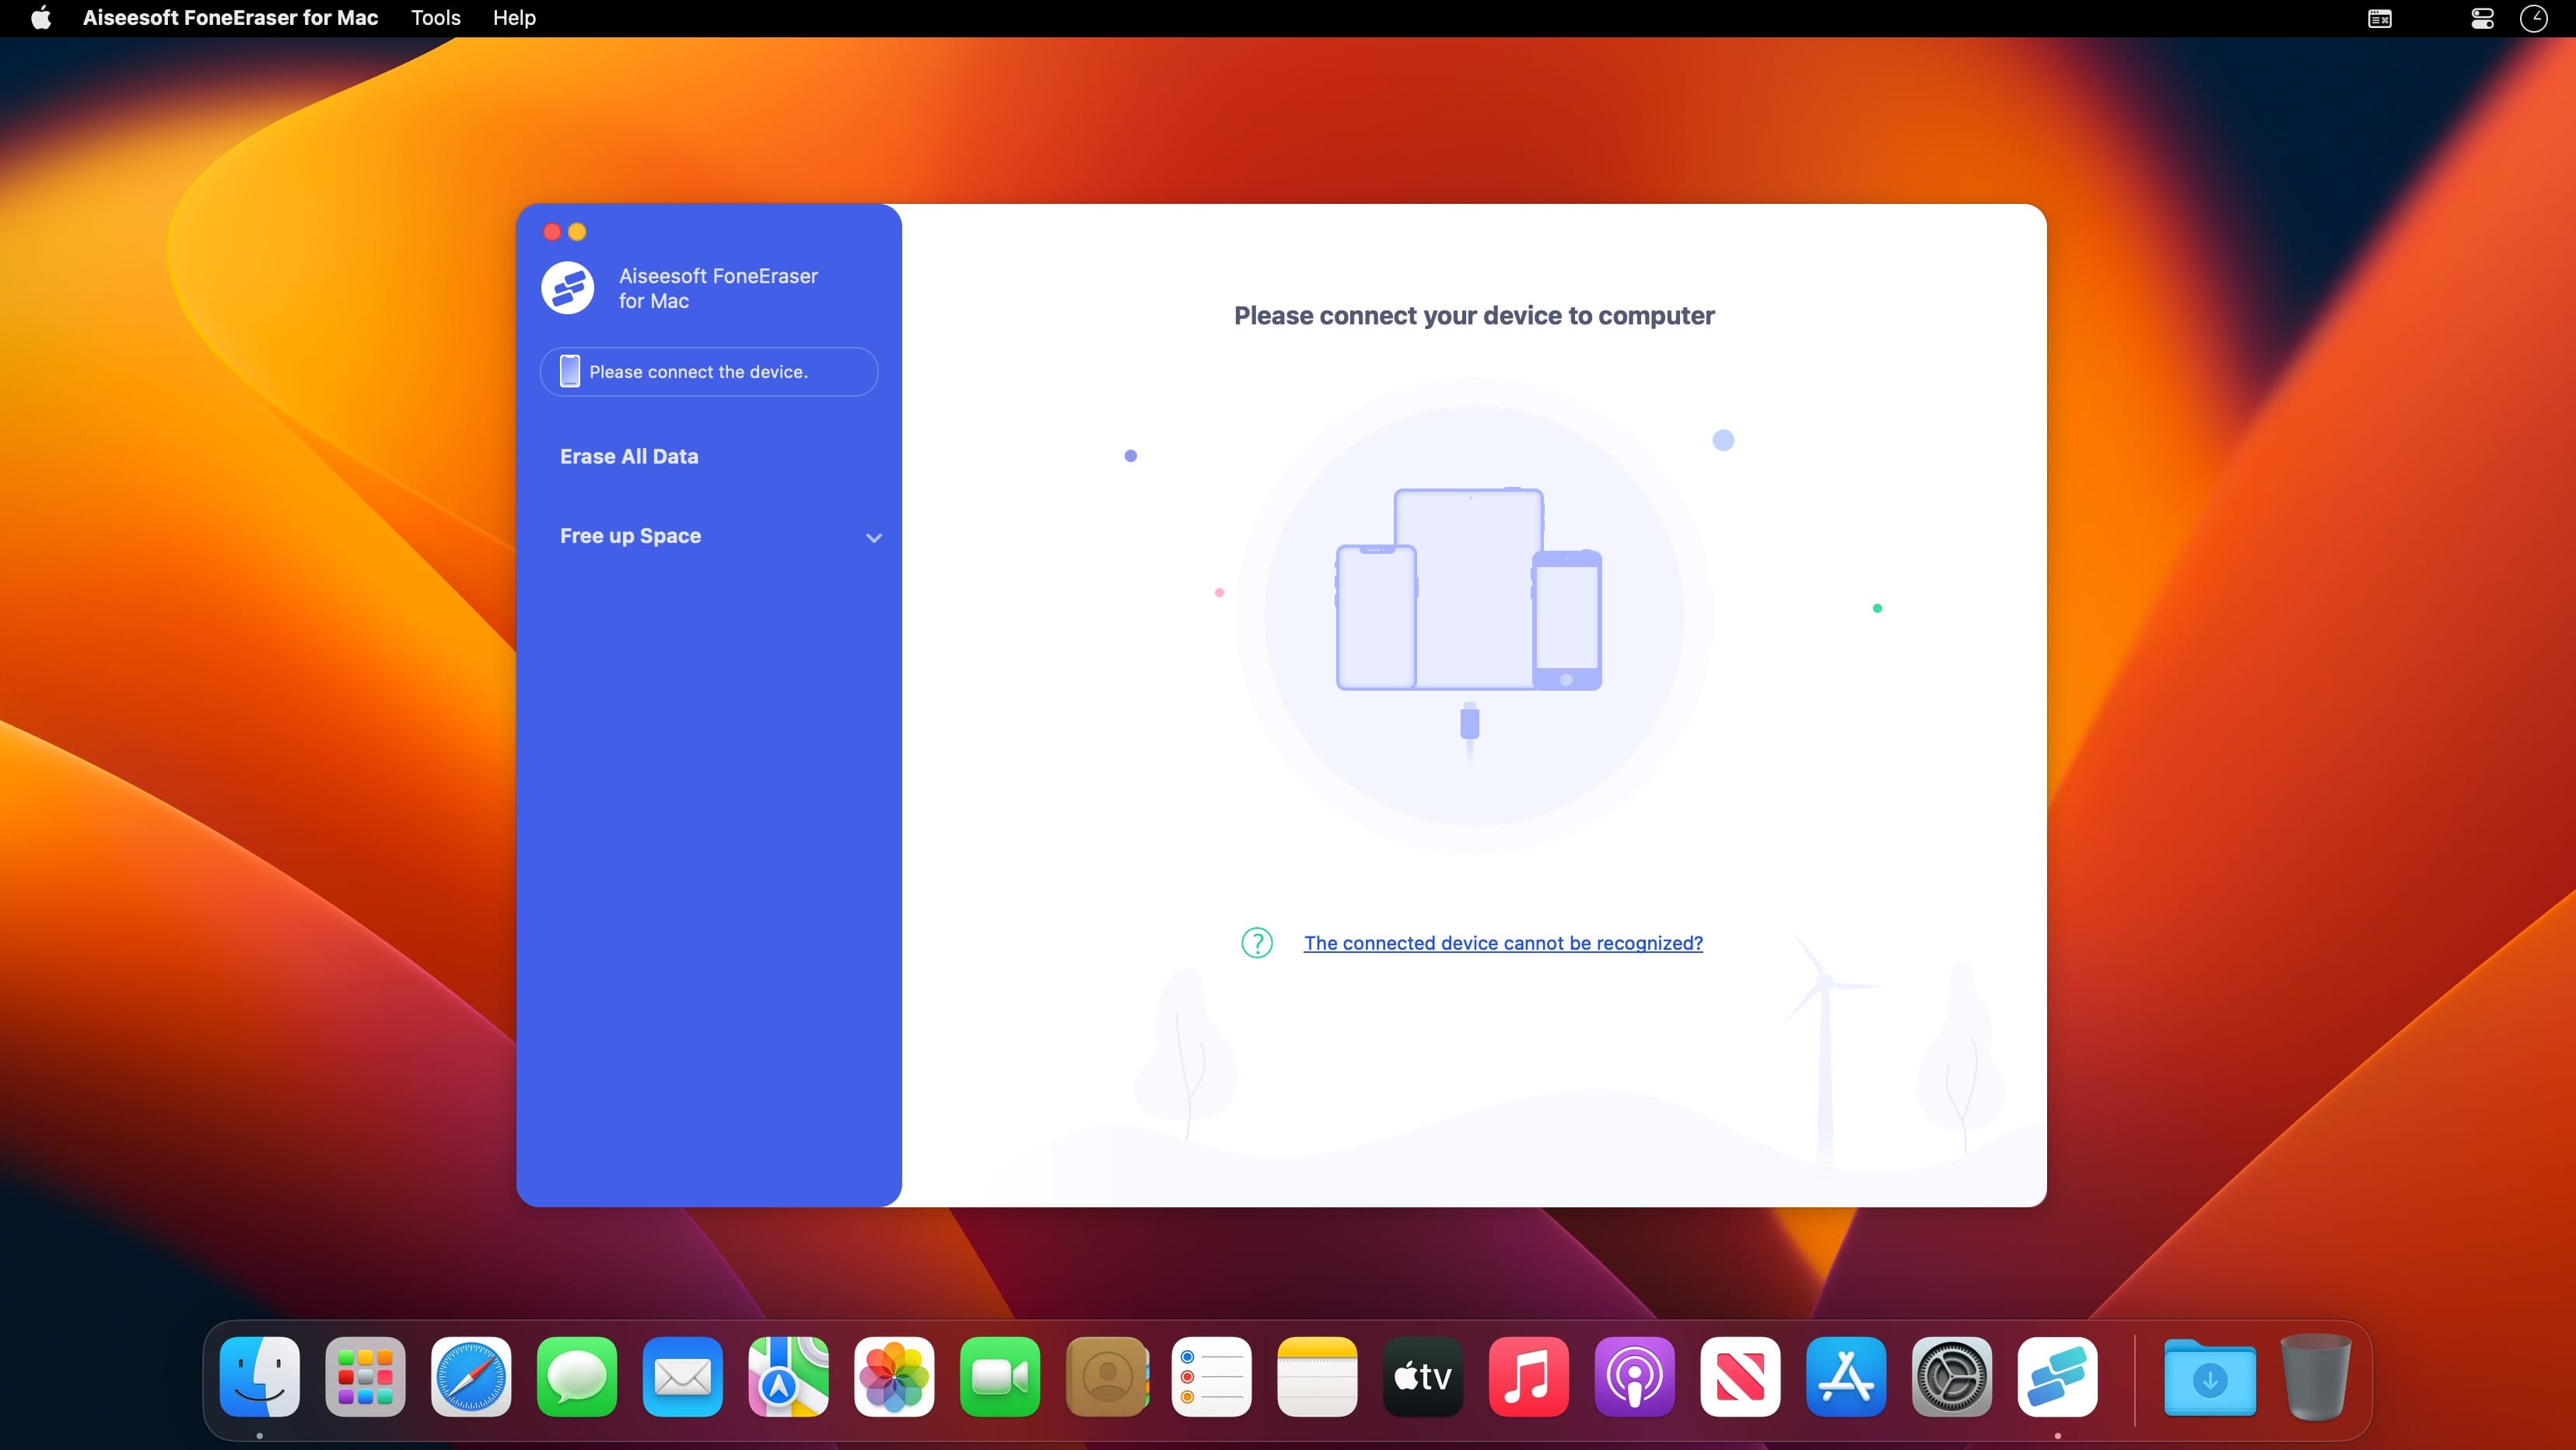Click the phone icon in device field
Image resolution: width=2576 pixels, height=1450 pixels.
tap(569, 371)
